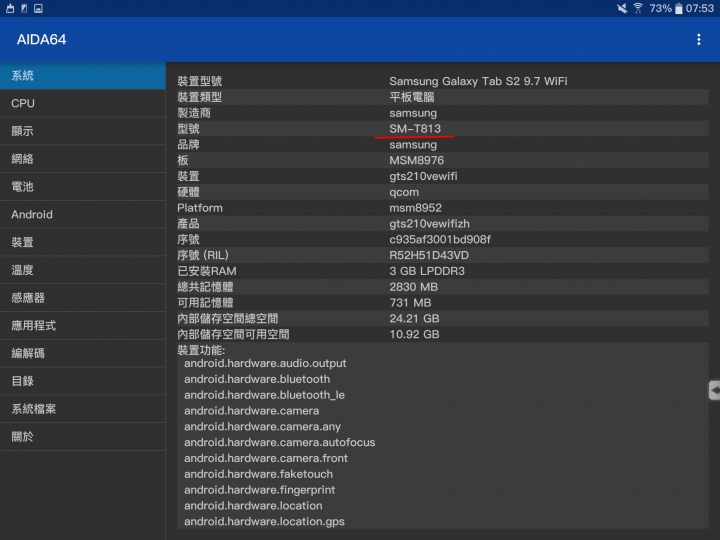Select the 731 MB available memory value
Viewport: 720px width, 540px height.
tap(410, 303)
